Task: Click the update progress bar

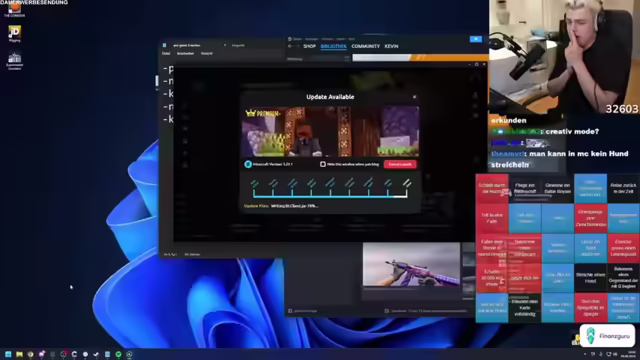Action: pos(330,196)
